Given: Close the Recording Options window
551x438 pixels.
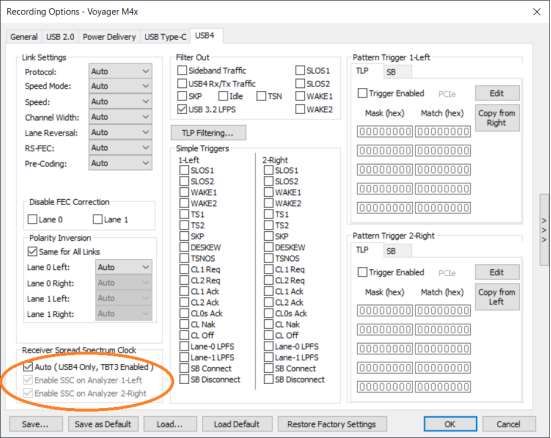Looking at the screenshot, I should (x=537, y=12).
